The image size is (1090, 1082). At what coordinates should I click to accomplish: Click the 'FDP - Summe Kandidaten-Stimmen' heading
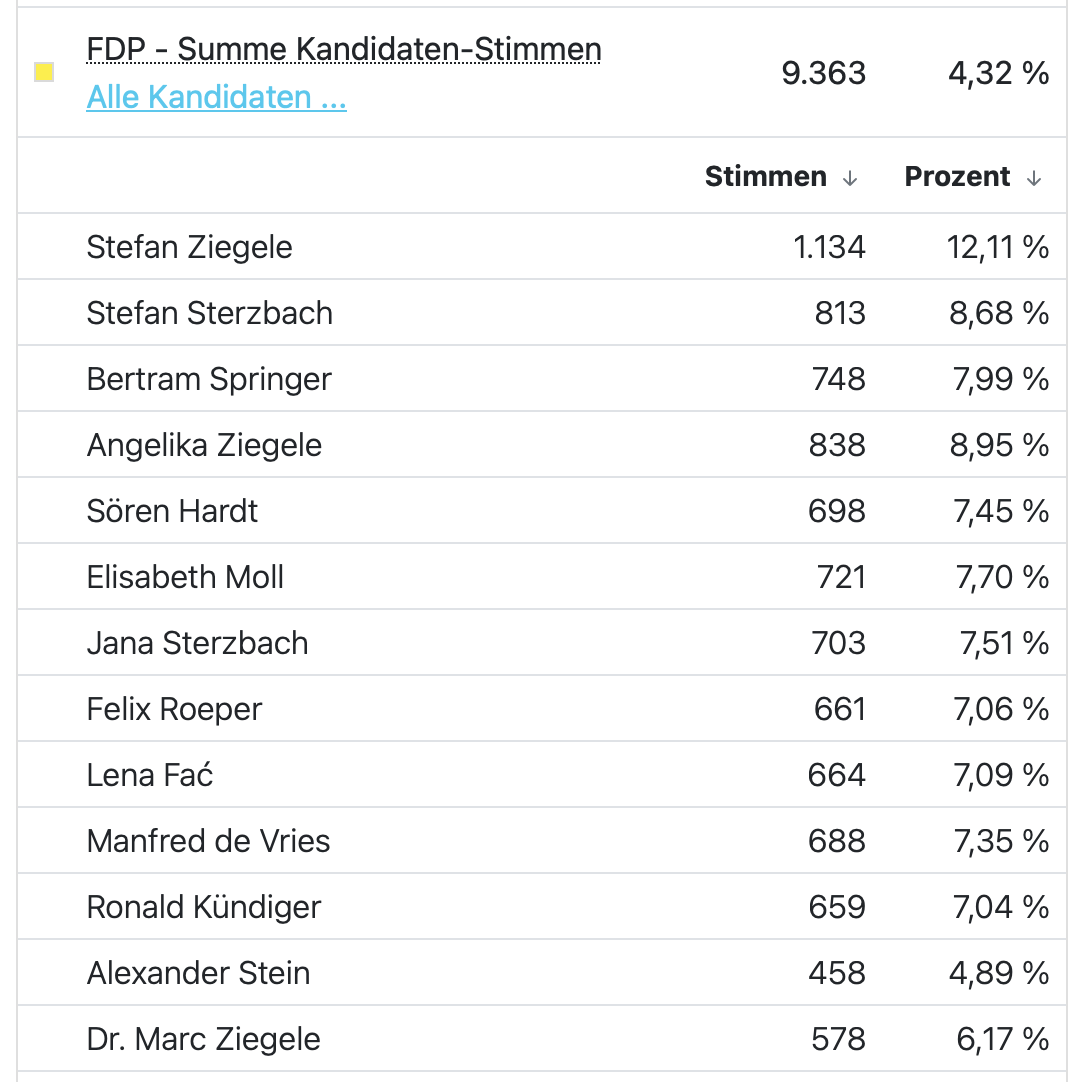pos(343,49)
